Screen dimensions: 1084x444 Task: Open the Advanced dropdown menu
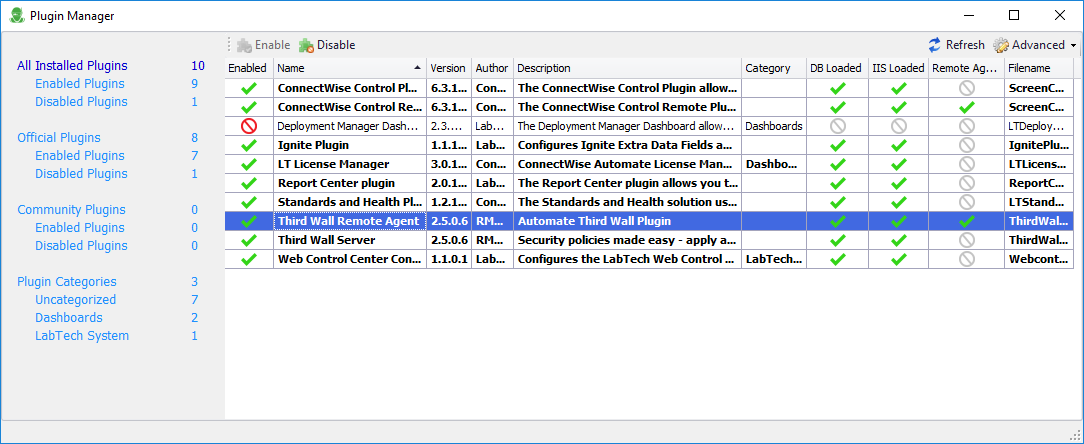[x=1034, y=45]
